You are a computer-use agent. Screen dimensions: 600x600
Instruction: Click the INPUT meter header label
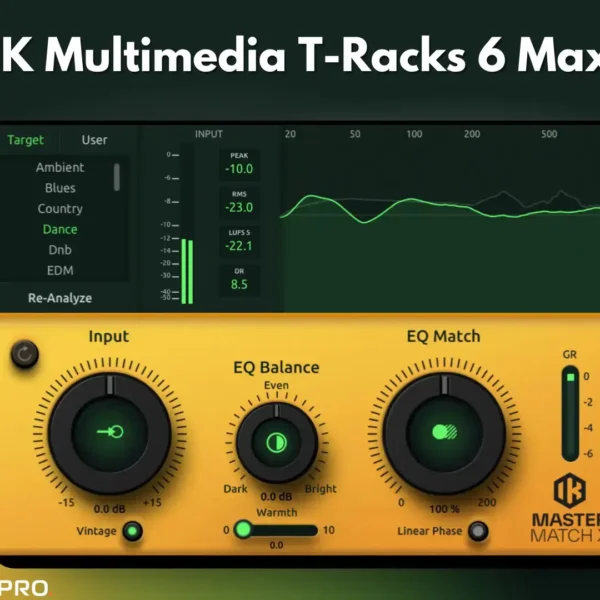click(x=209, y=134)
